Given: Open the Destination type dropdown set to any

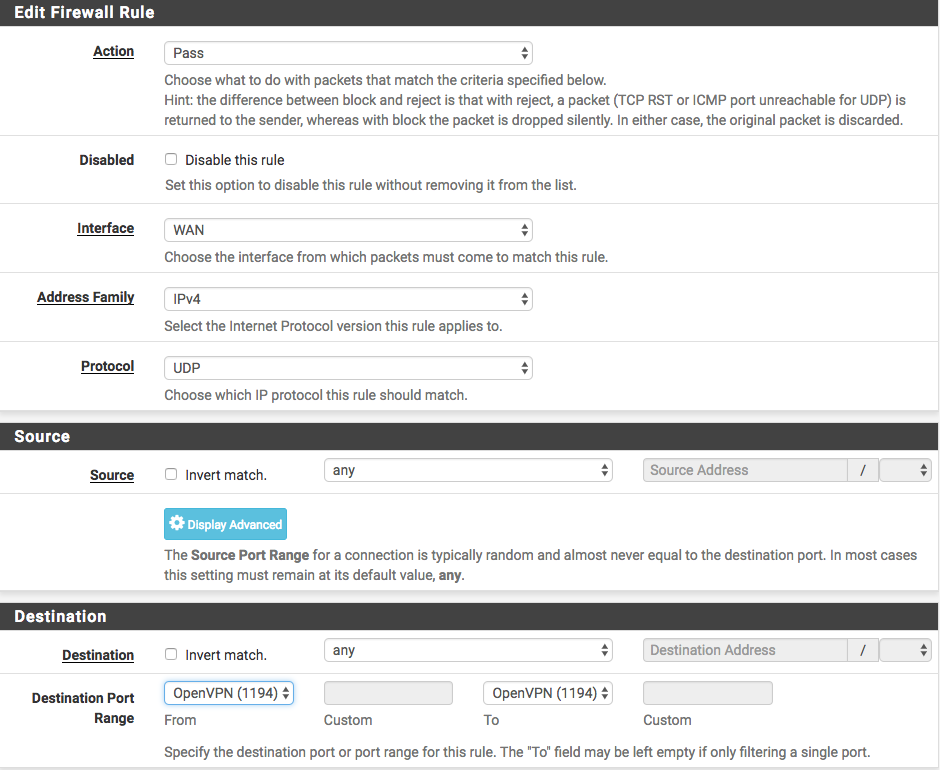Looking at the screenshot, I should click(x=468, y=651).
